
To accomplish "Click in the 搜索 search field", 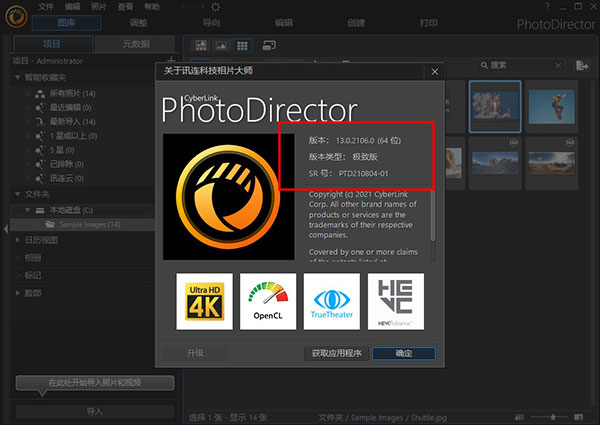I will pyautogui.click(x=520, y=65).
